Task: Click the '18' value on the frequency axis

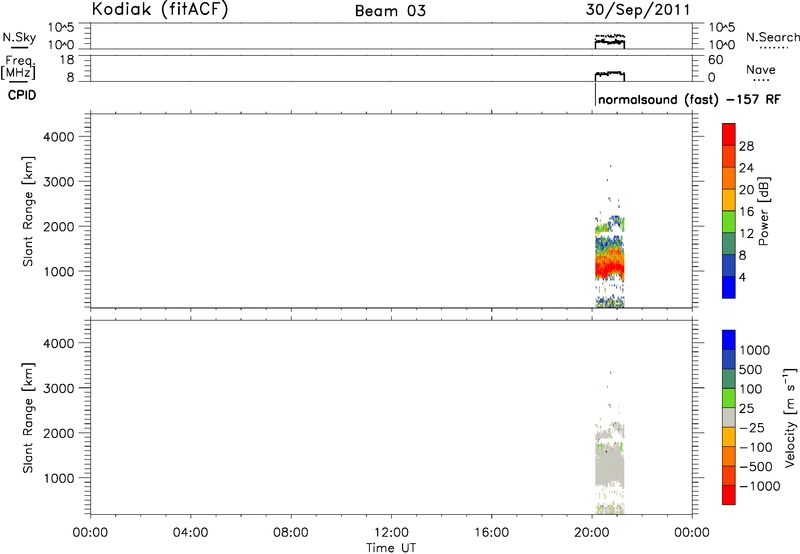Action: tap(67, 60)
